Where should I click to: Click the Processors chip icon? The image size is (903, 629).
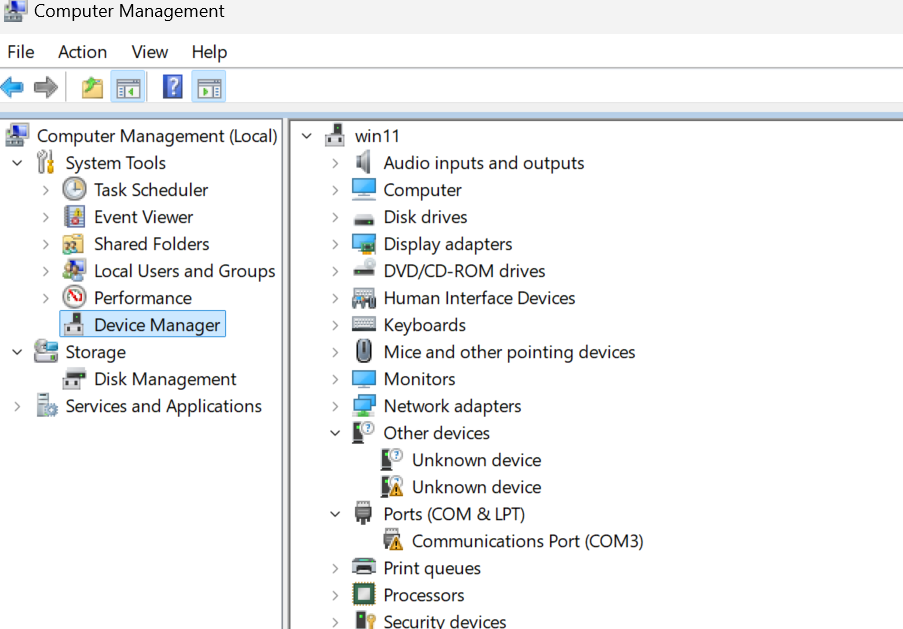(364, 594)
